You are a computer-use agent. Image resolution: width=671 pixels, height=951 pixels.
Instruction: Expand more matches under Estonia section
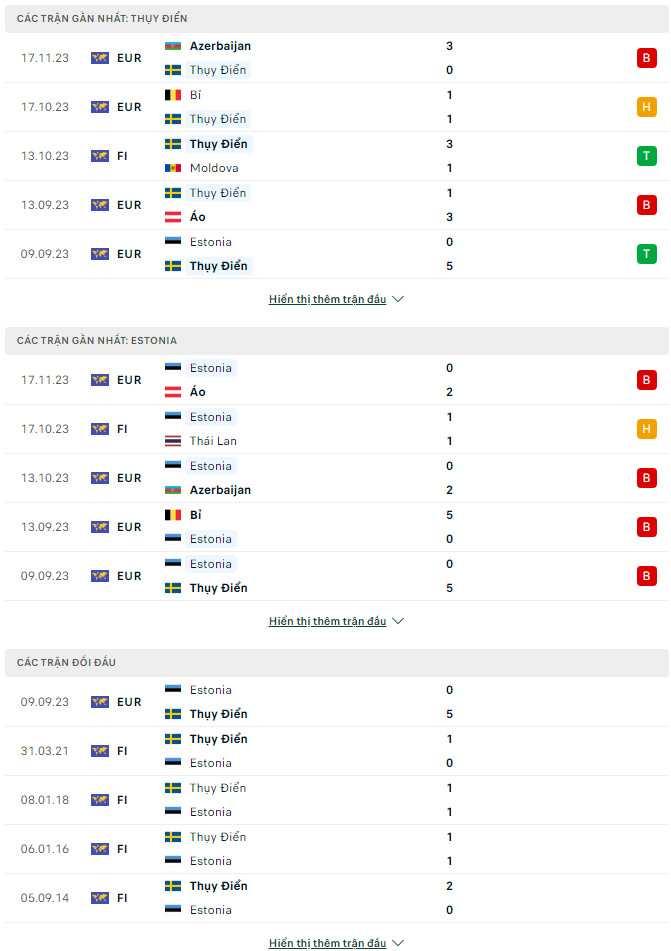(336, 621)
